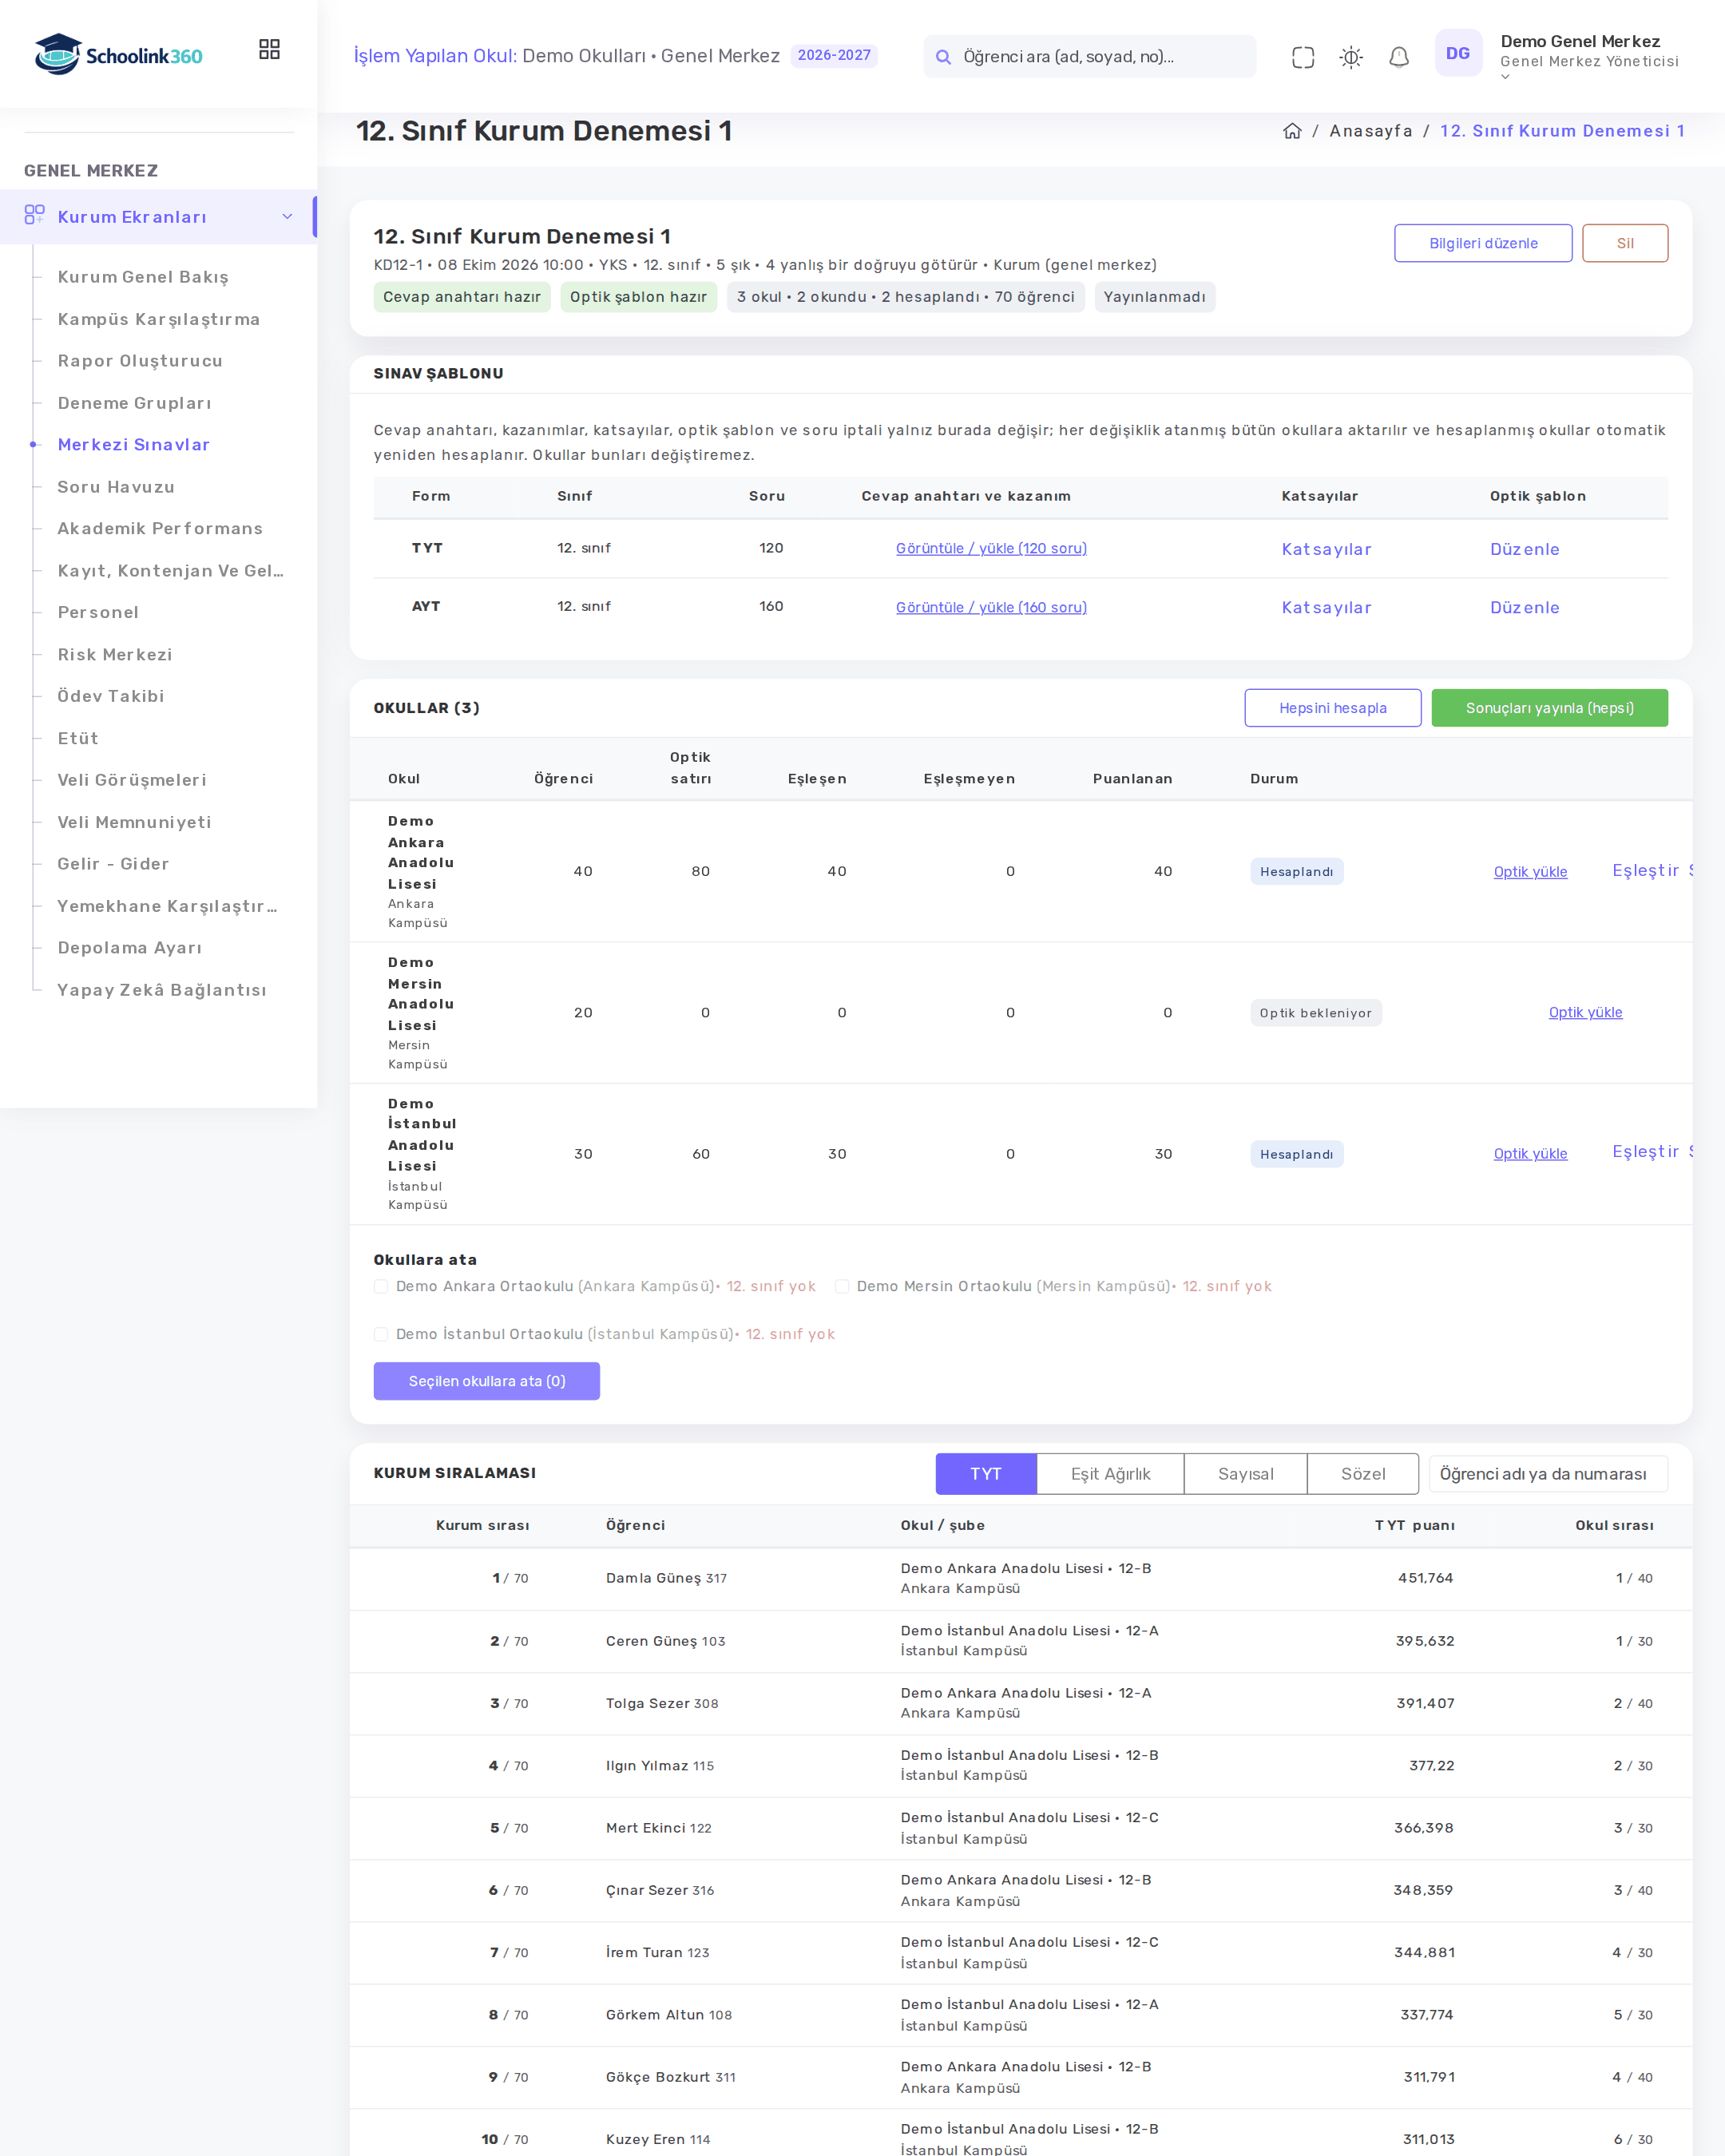Click the 2026-2027 year badge
The height and width of the screenshot is (2156, 1725).
click(x=834, y=55)
